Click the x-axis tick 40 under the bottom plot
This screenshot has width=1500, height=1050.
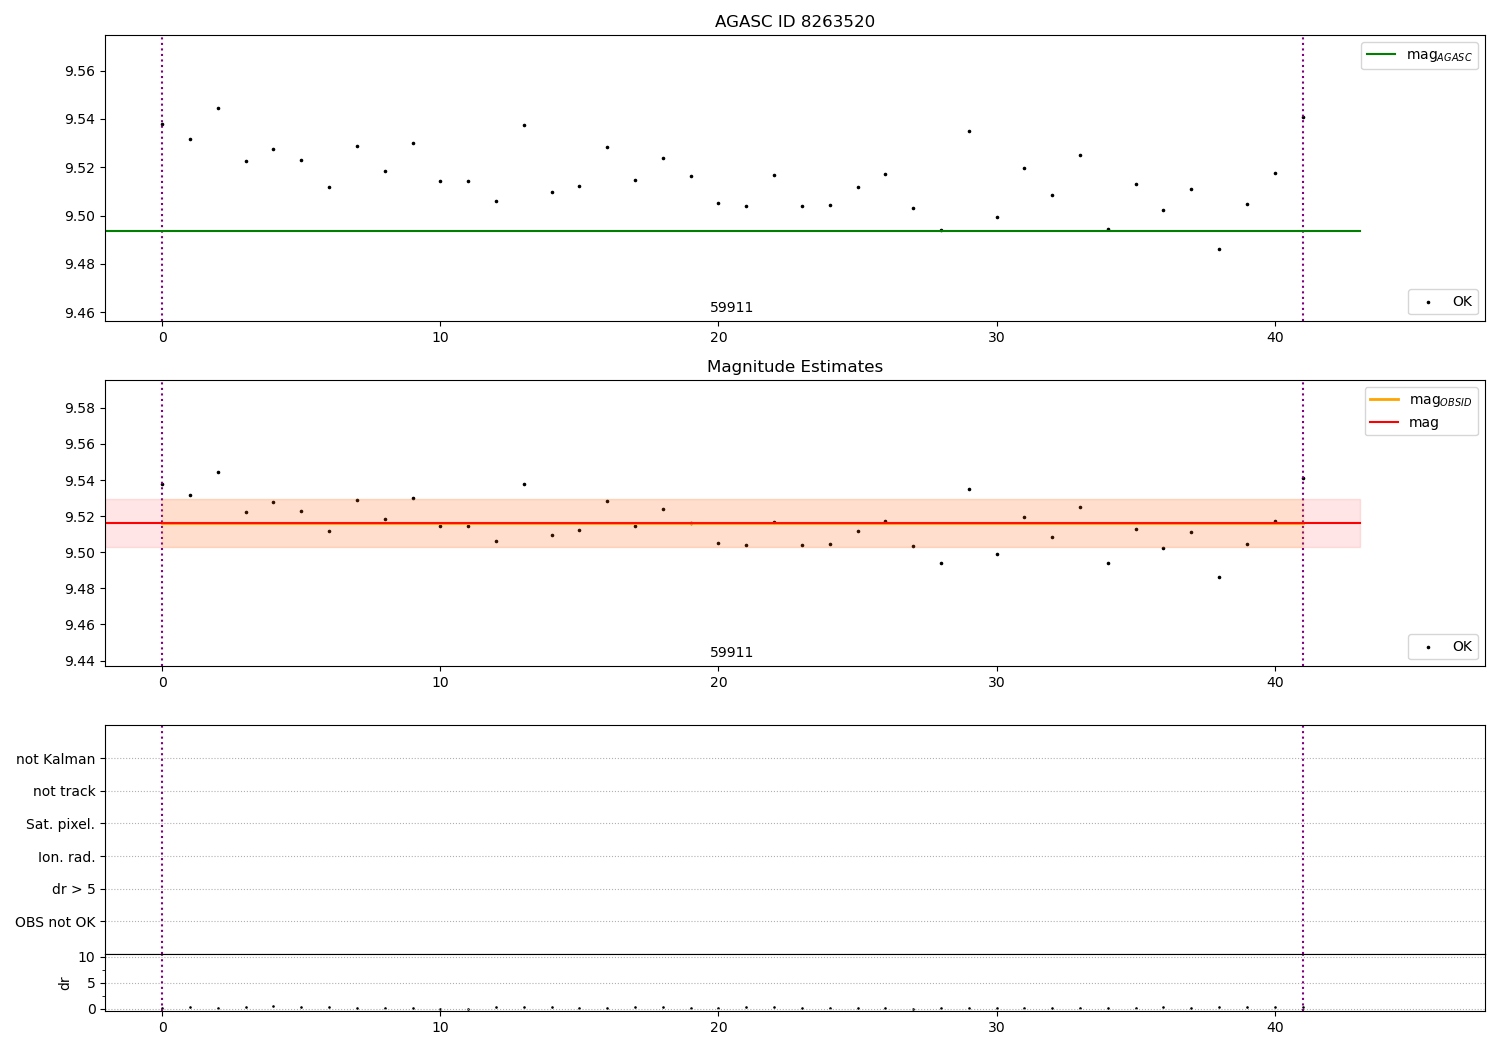(x=1274, y=1026)
